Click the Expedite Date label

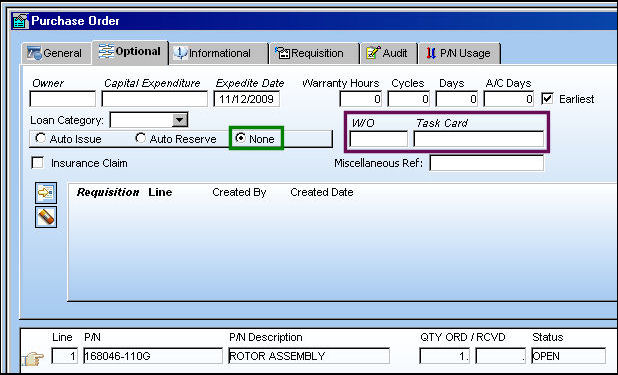[x=250, y=83]
